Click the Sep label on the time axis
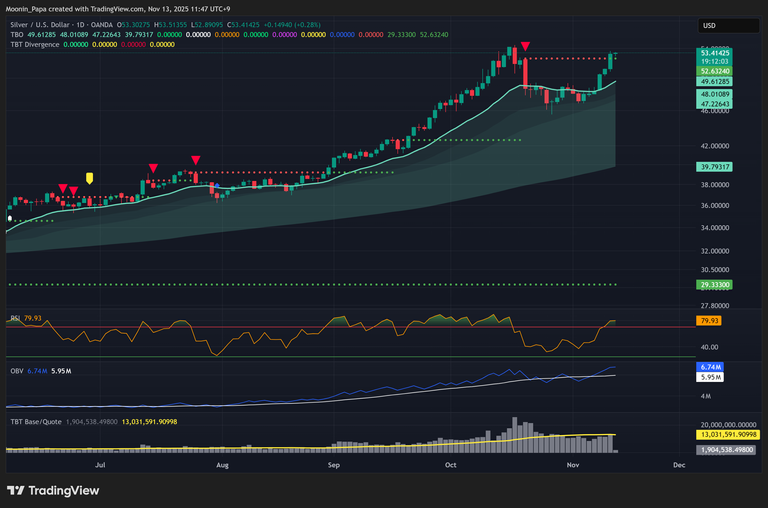Image resolution: width=768 pixels, height=508 pixels. click(x=334, y=465)
